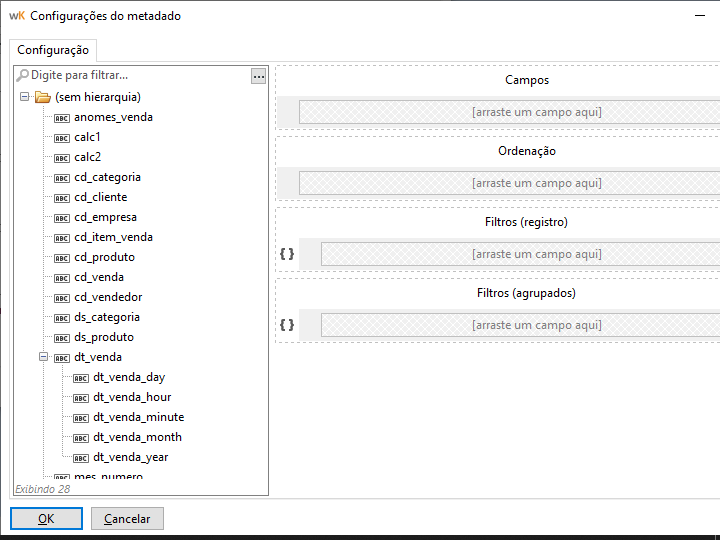The image size is (720, 540).
Task: Click the search magnifier icon in filter box
Action: [x=23, y=75]
